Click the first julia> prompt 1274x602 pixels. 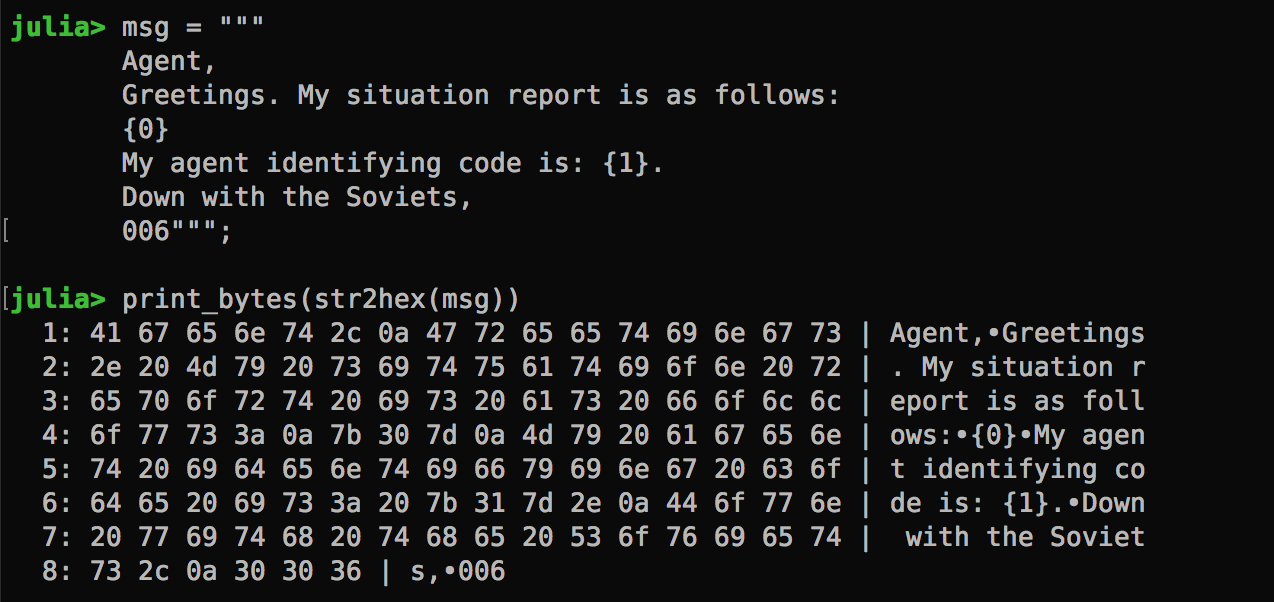[57, 28]
